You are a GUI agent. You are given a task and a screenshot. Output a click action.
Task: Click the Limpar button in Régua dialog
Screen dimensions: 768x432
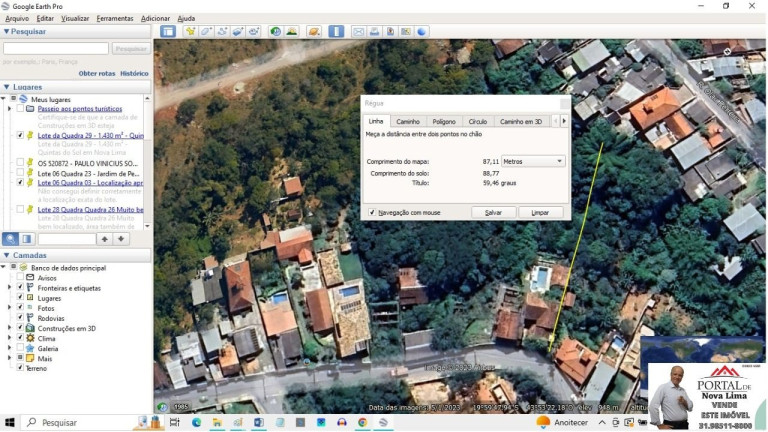coord(540,213)
